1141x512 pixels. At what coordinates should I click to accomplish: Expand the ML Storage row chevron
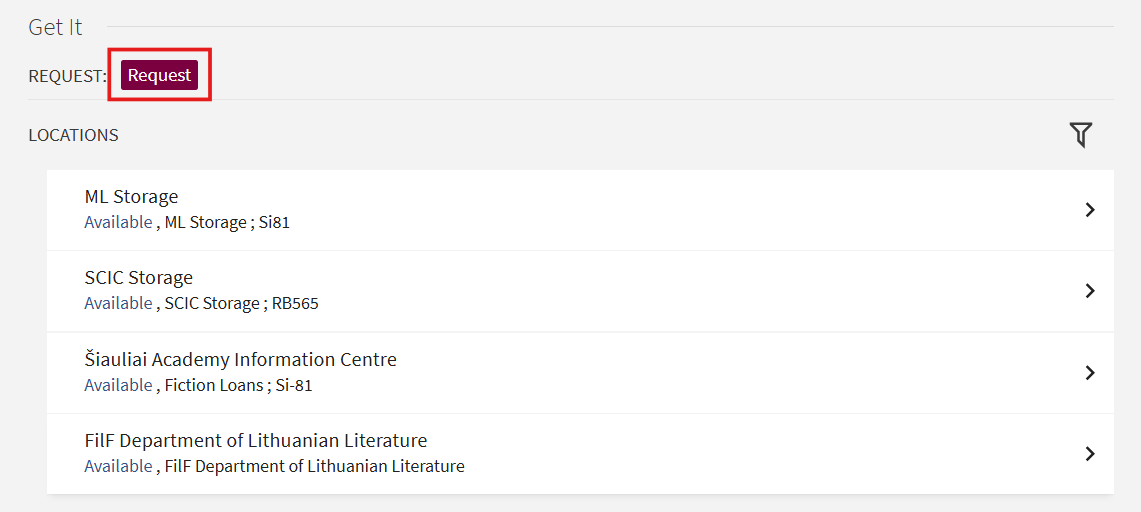coord(1090,210)
